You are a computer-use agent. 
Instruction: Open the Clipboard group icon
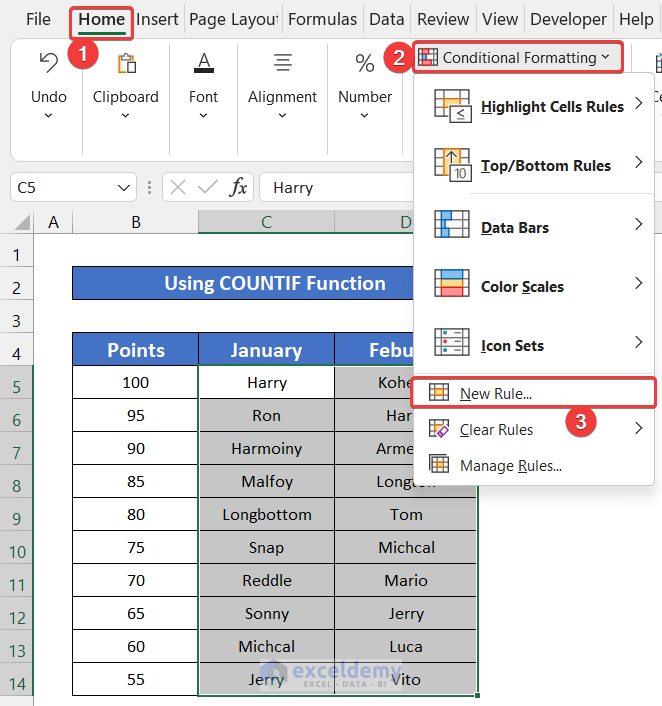pyautogui.click(x=127, y=63)
